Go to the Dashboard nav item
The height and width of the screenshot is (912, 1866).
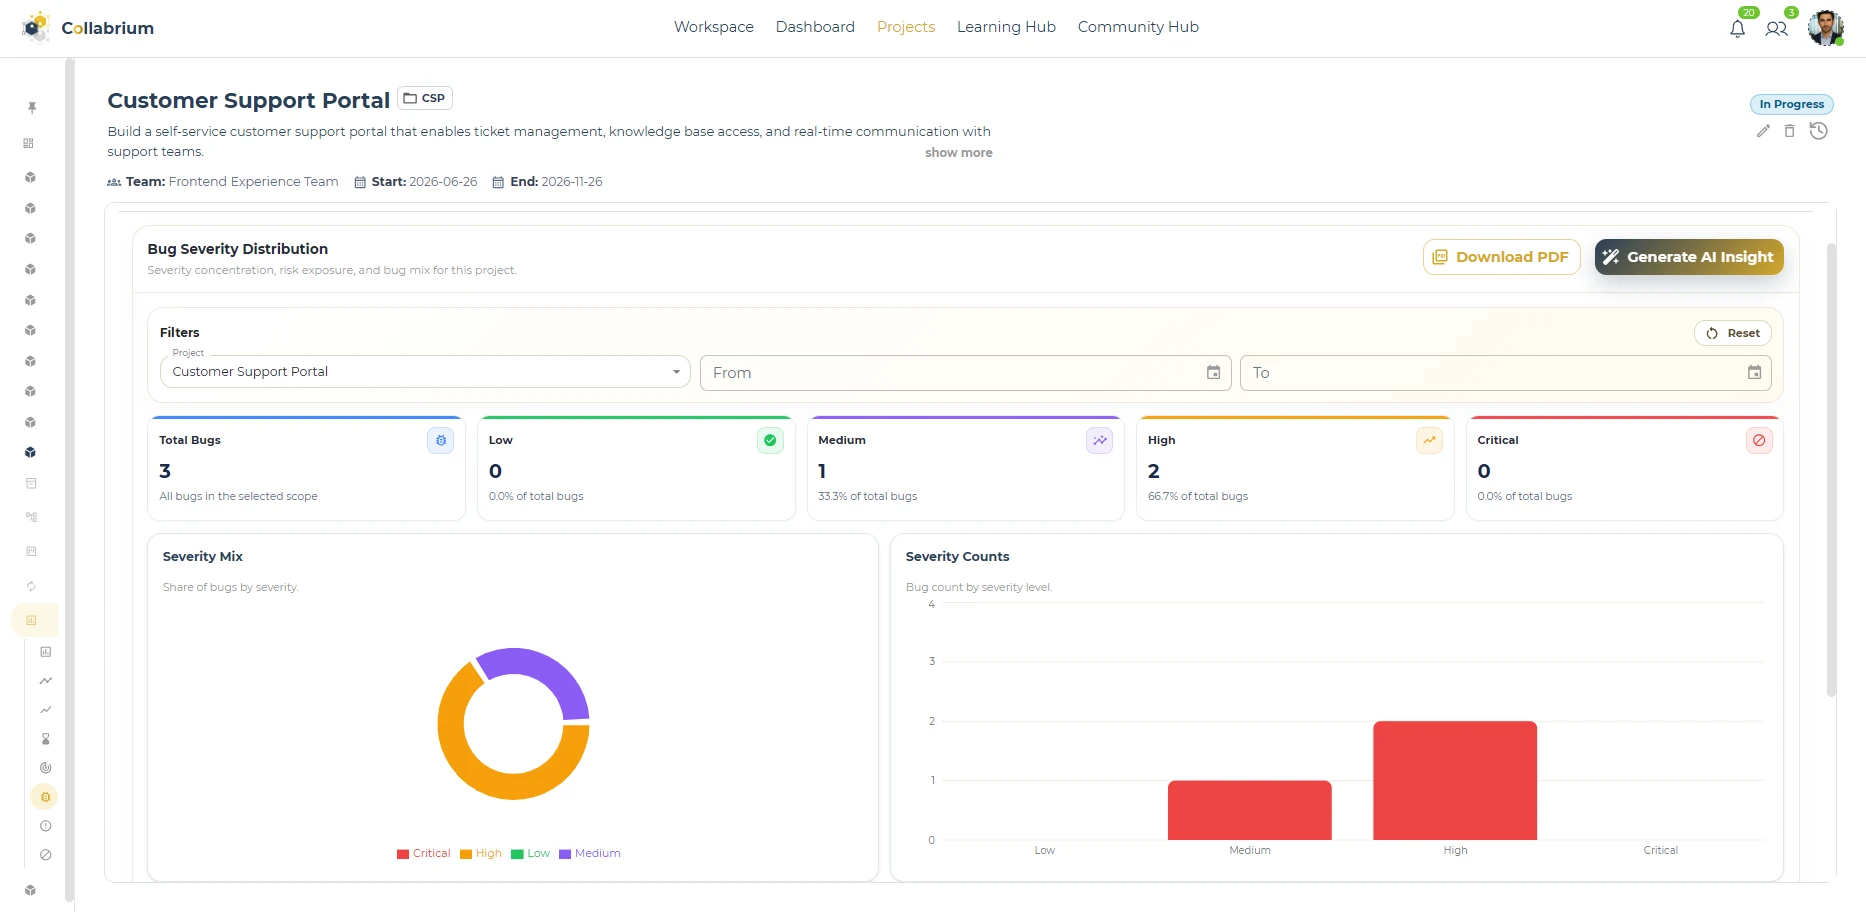coord(815,27)
